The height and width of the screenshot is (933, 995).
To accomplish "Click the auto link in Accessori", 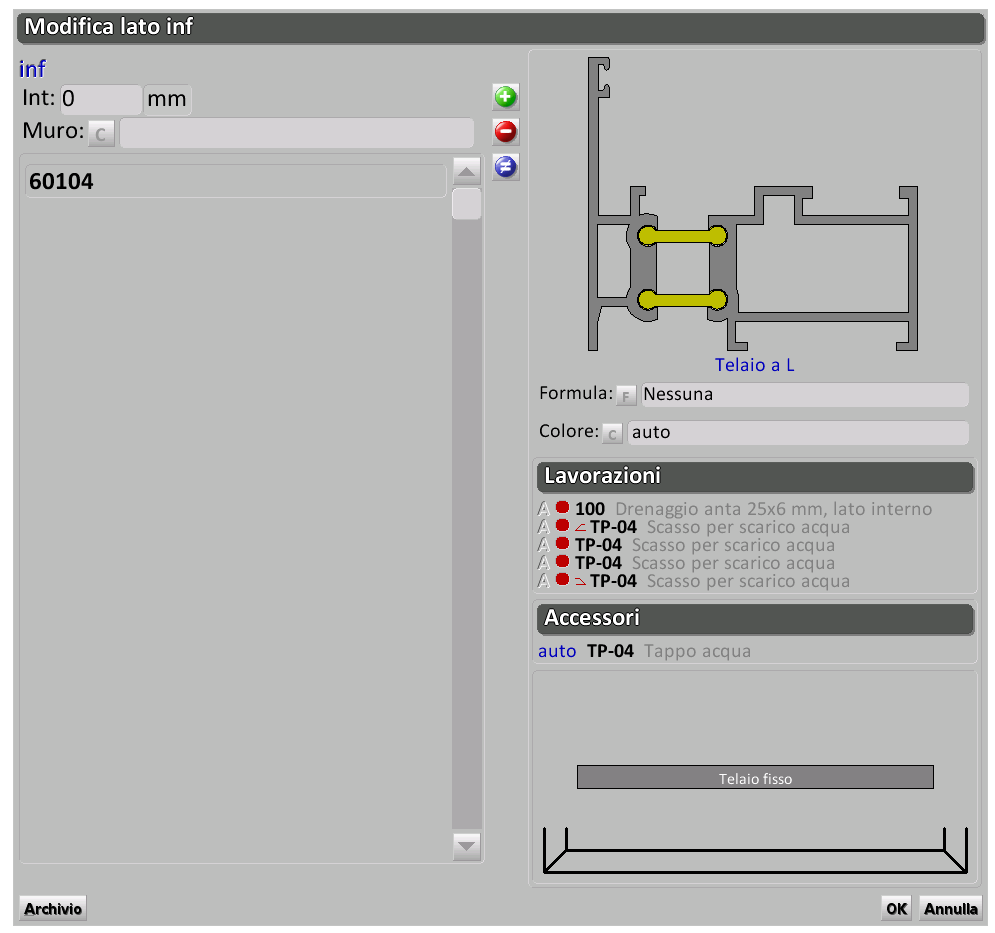I will (x=557, y=652).
